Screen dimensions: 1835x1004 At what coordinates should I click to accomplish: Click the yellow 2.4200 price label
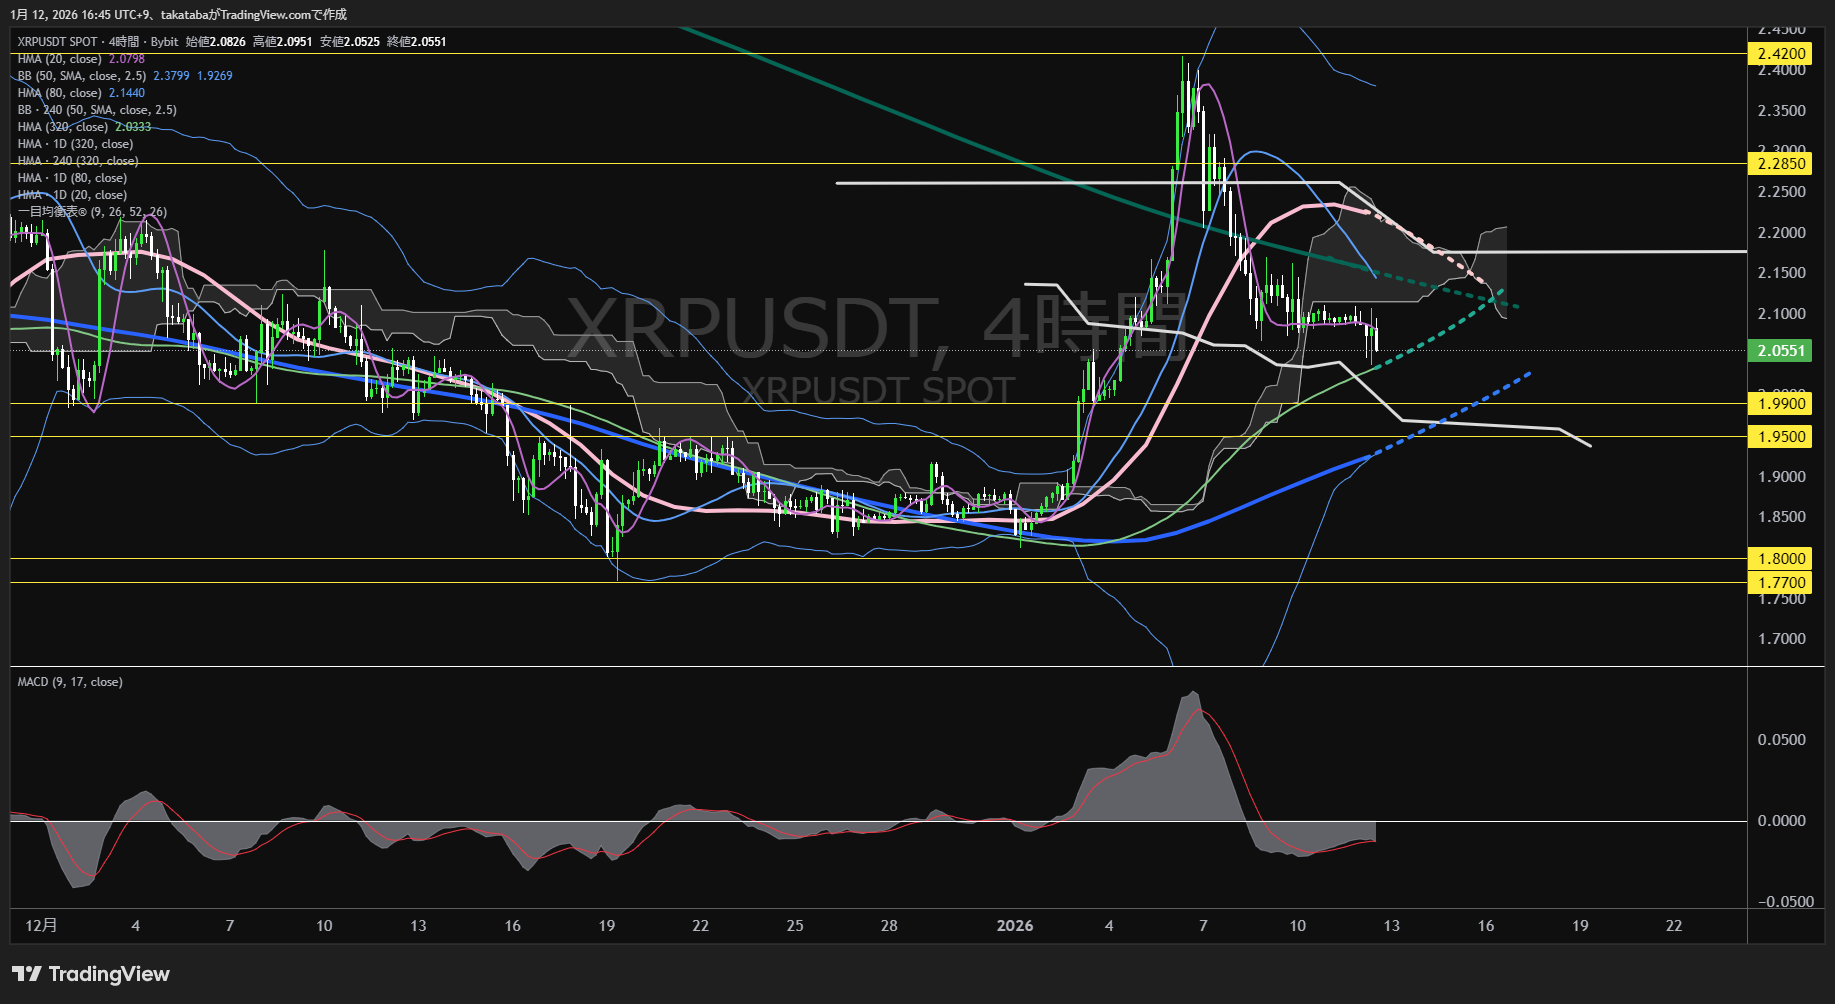click(x=1781, y=54)
